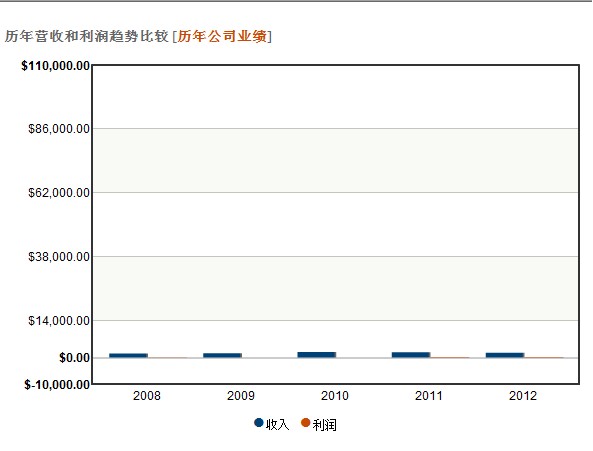Click the 2012 x-axis year label
Image resolution: width=593 pixels, height=451 pixels.
(x=523, y=396)
